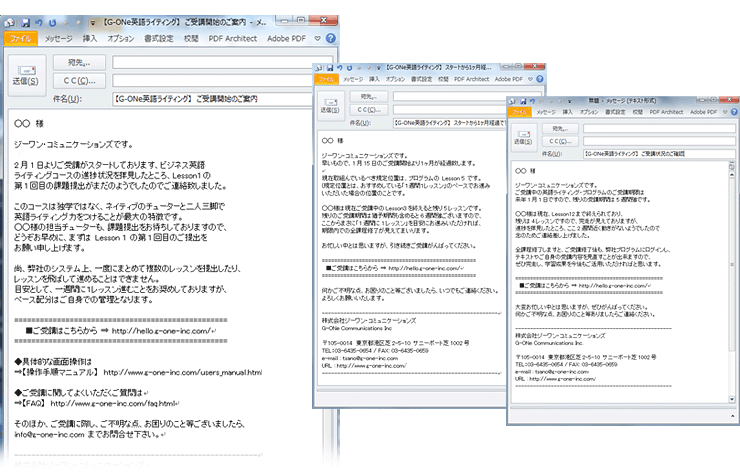Click the Help icon in the middle スタートから1ヶ月 window
The width and height of the screenshot is (740, 475).
coord(540,79)
